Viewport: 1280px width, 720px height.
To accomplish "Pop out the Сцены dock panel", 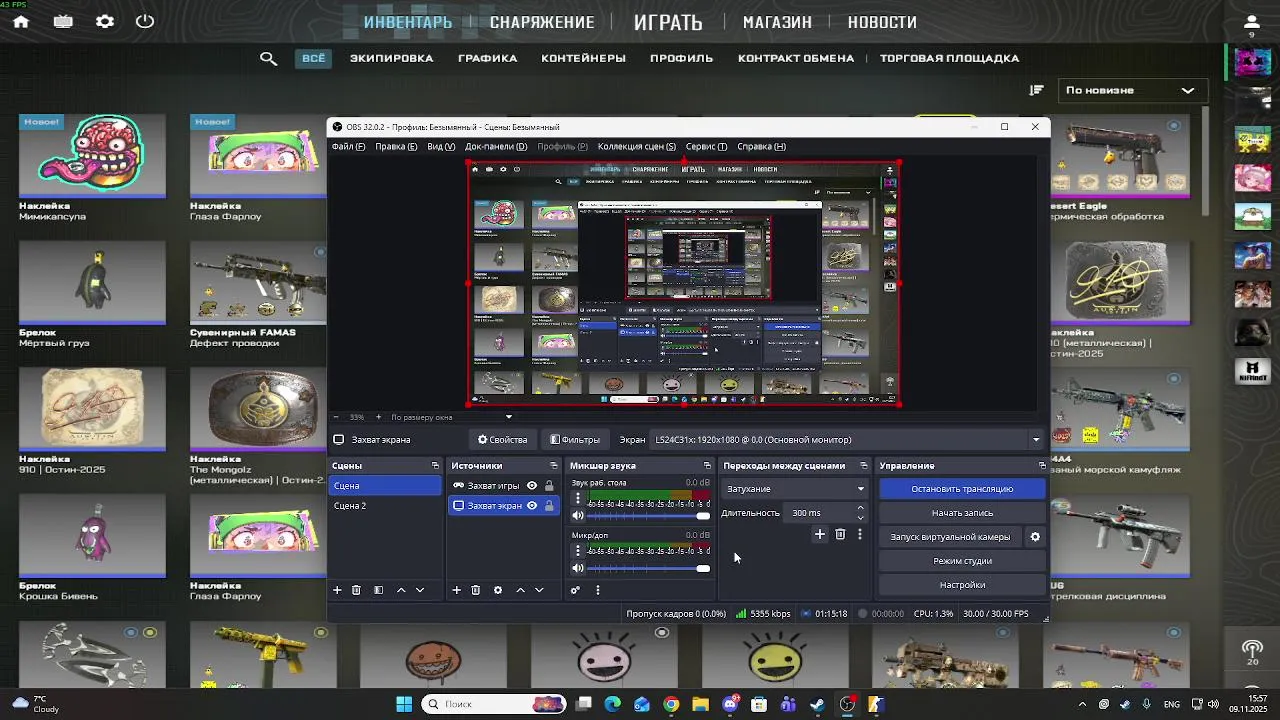I will (435, 466).
